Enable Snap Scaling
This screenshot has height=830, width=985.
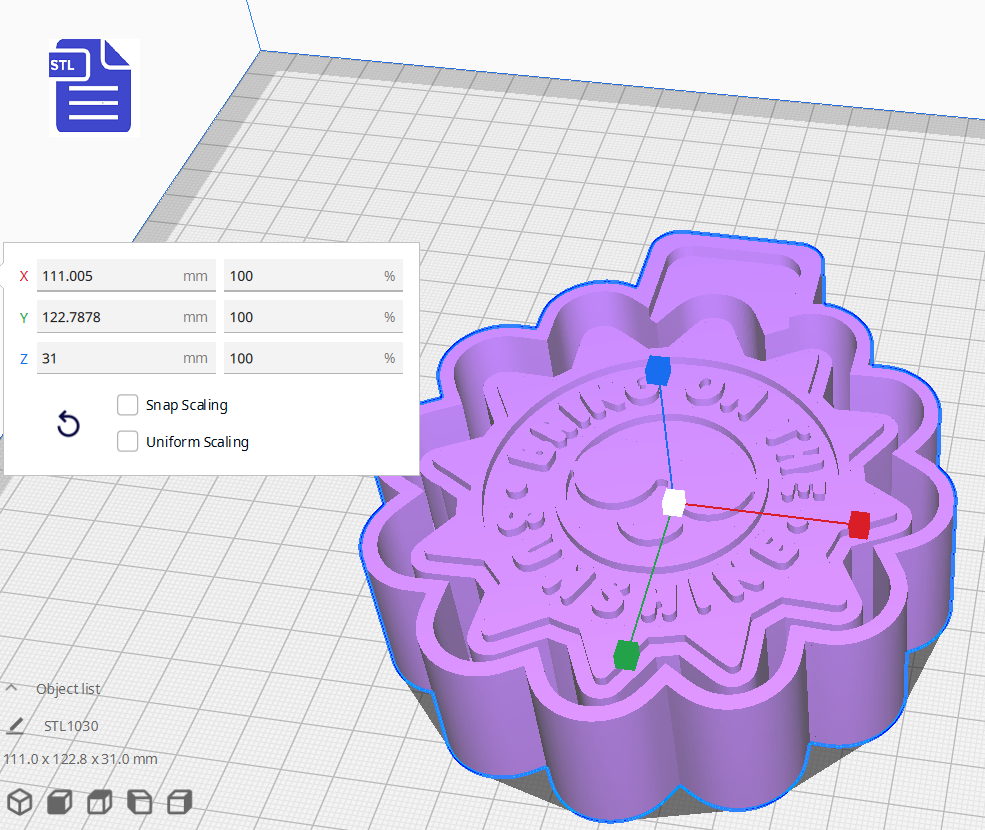tap(127, 405)
